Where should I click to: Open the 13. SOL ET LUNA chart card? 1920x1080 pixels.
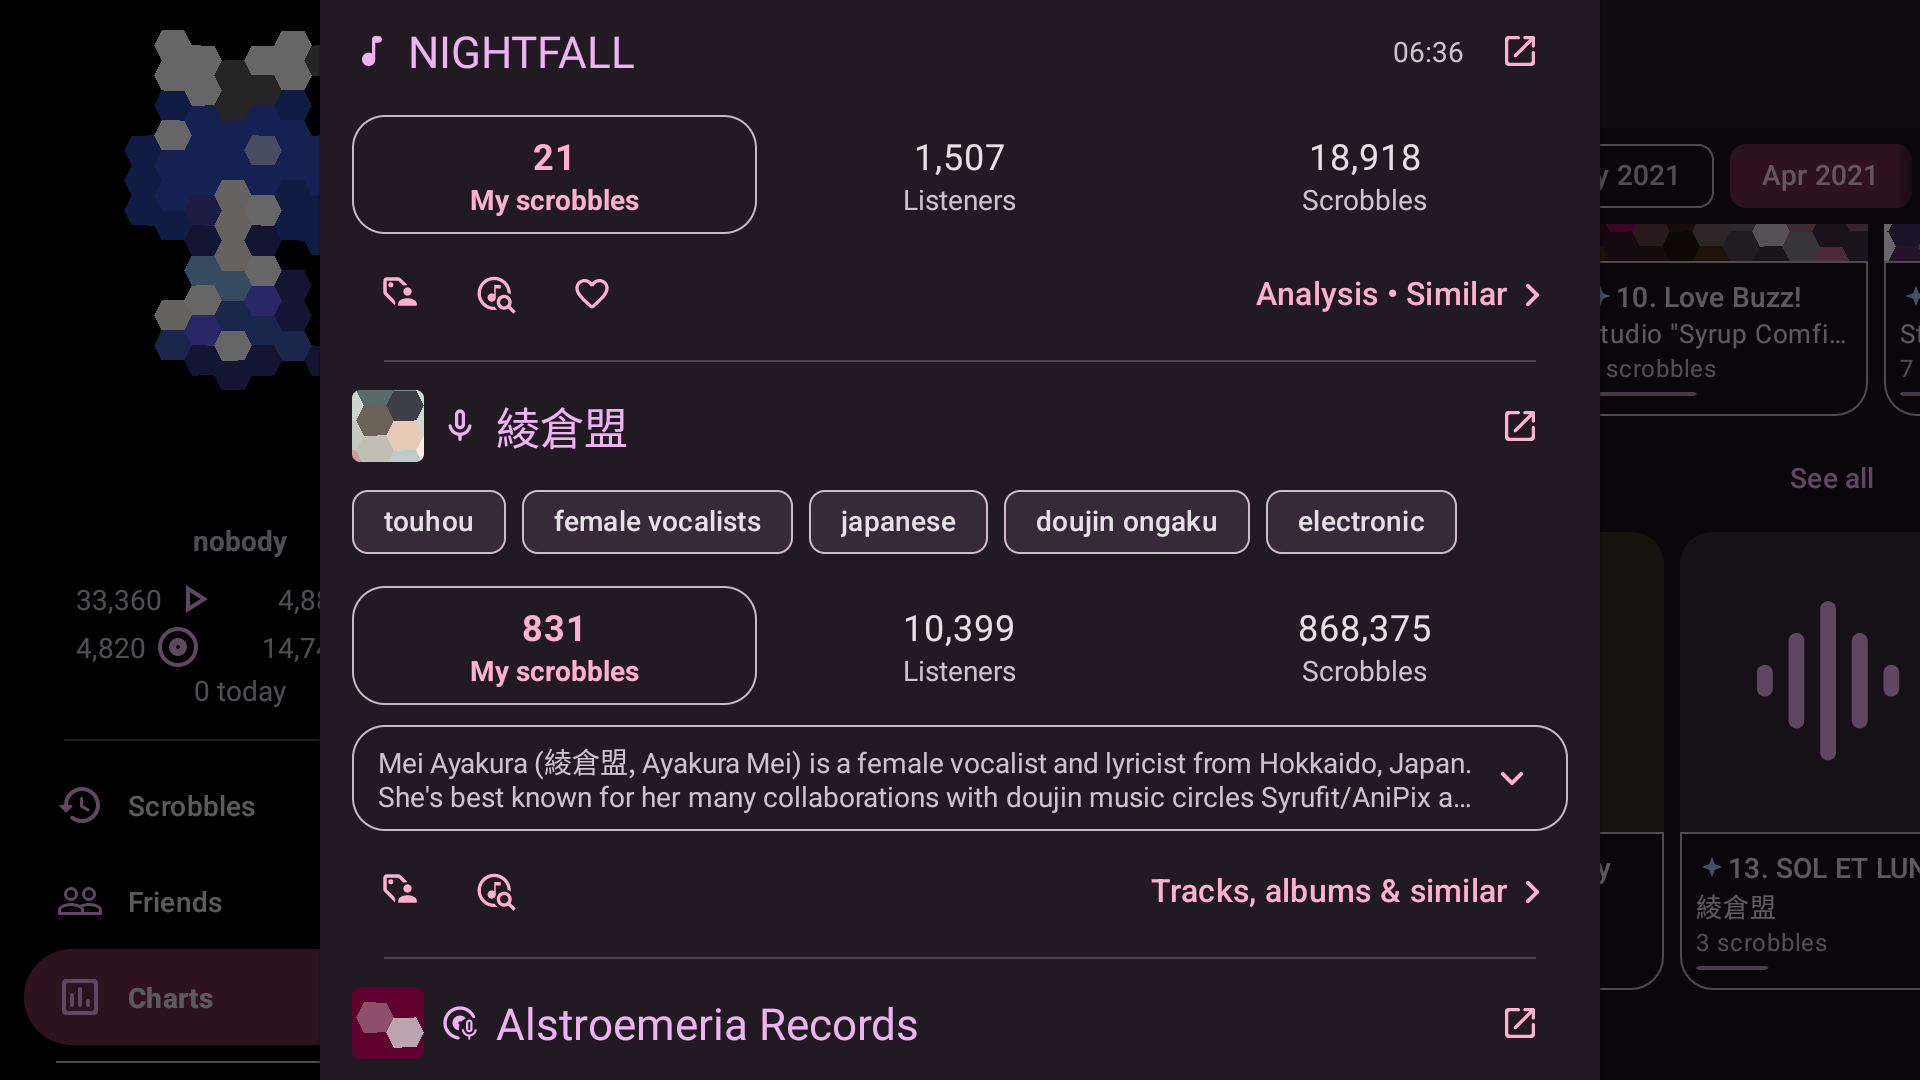pos(1800,760)
